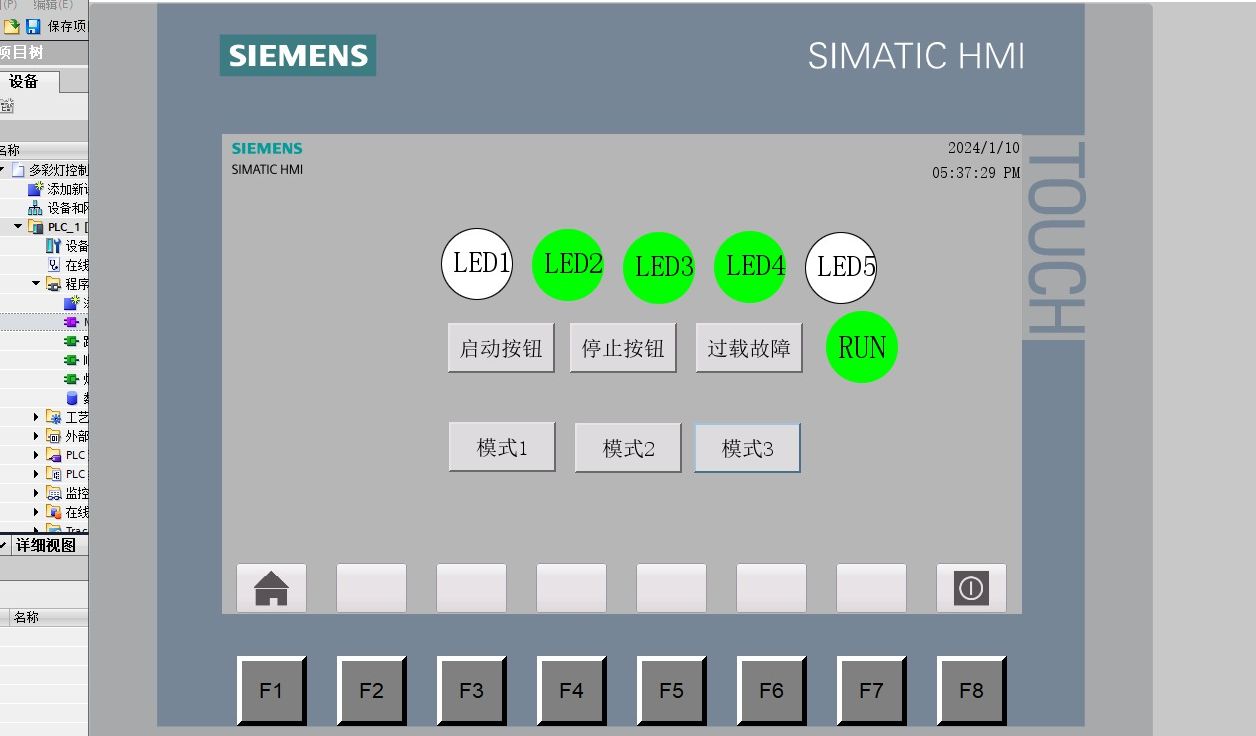Select the 多彩灯控制 project document icon

(x=18, y=170)
